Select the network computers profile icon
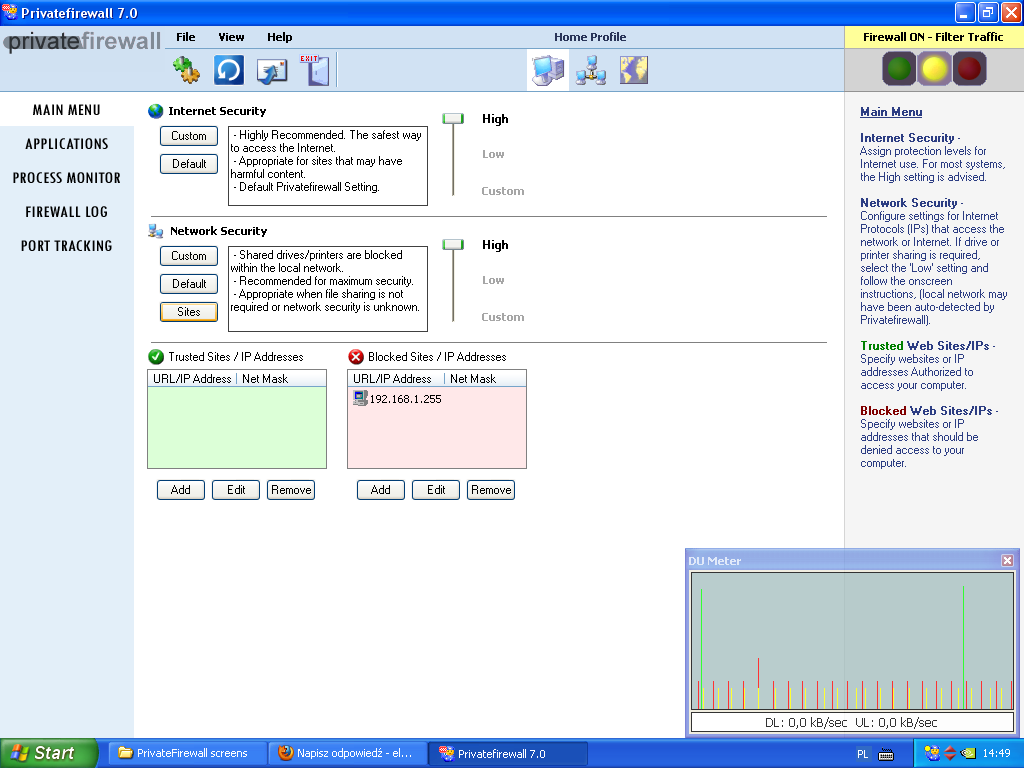The image size is (1024, 768). 591,71
